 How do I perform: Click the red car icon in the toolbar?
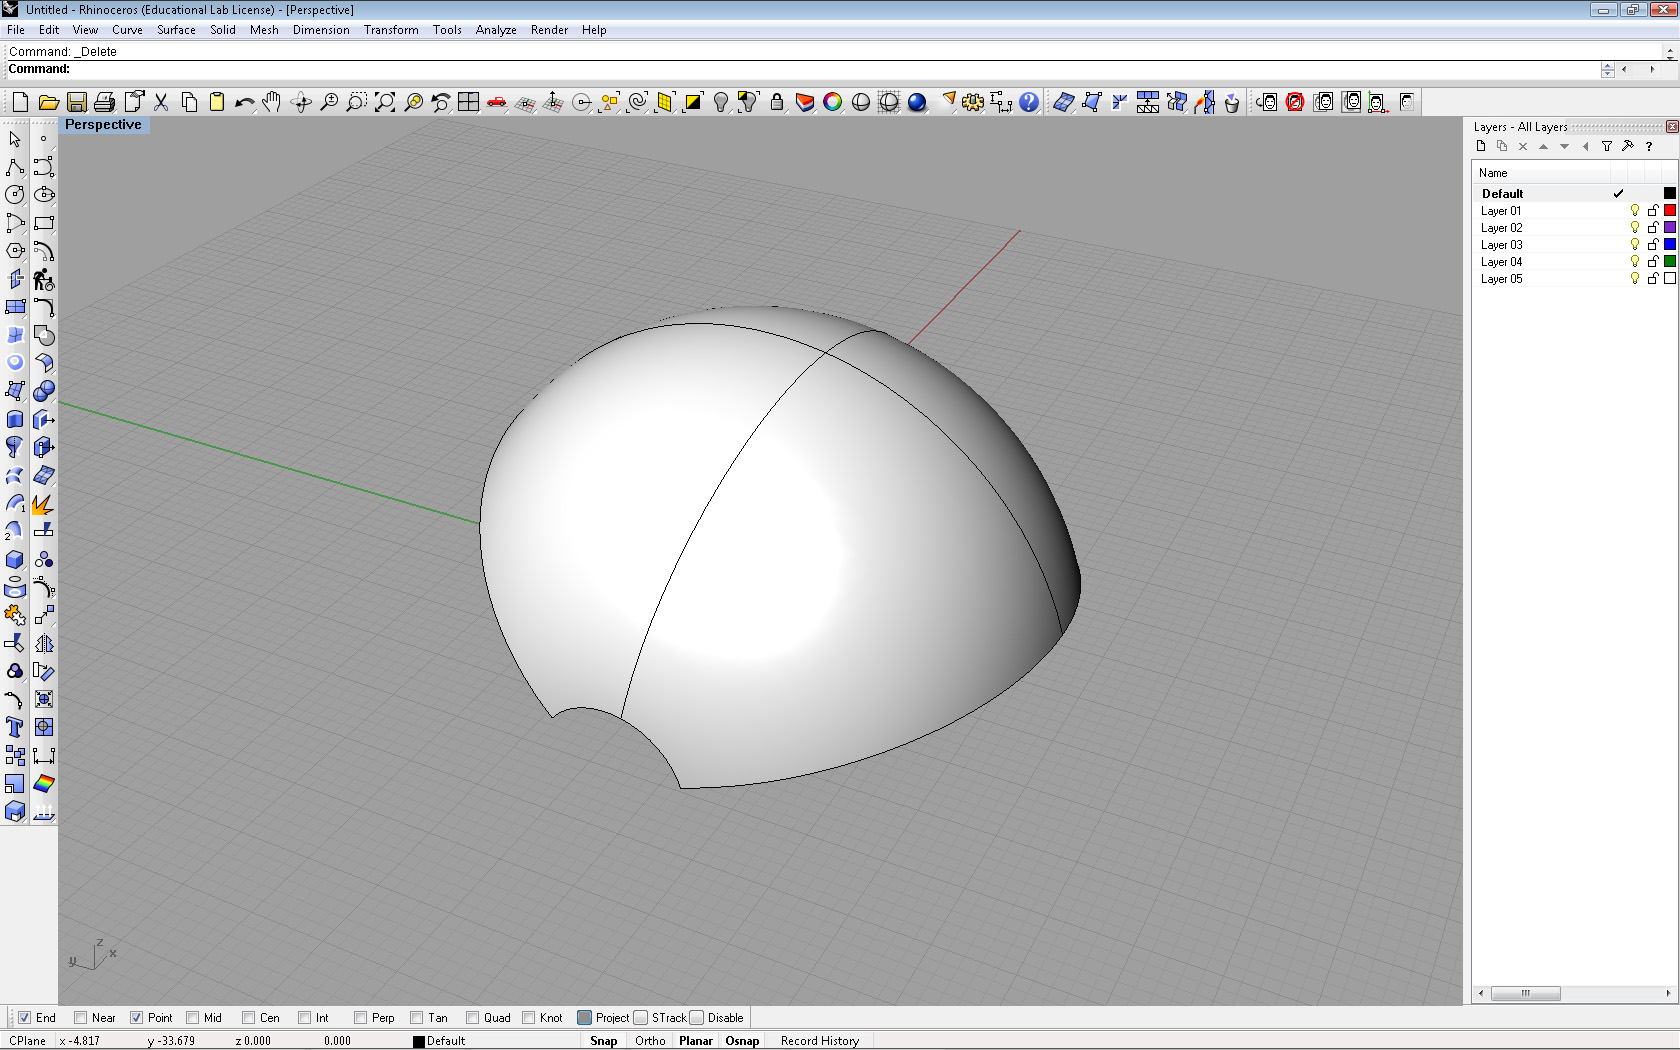(x=496, y=102)
